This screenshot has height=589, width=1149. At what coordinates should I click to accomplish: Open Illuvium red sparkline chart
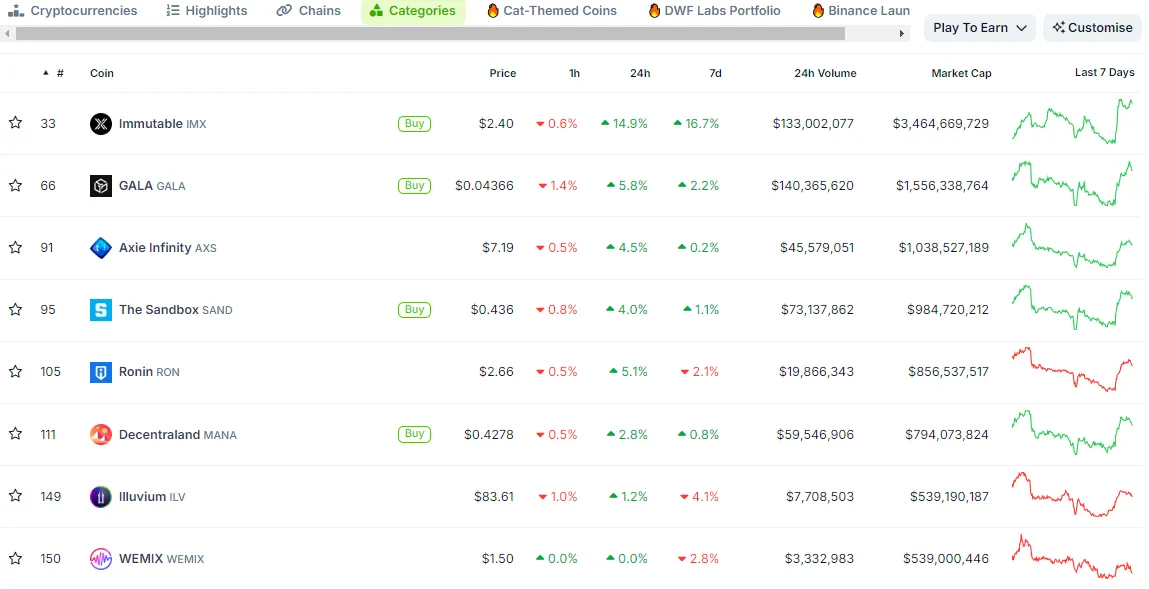1073,494
